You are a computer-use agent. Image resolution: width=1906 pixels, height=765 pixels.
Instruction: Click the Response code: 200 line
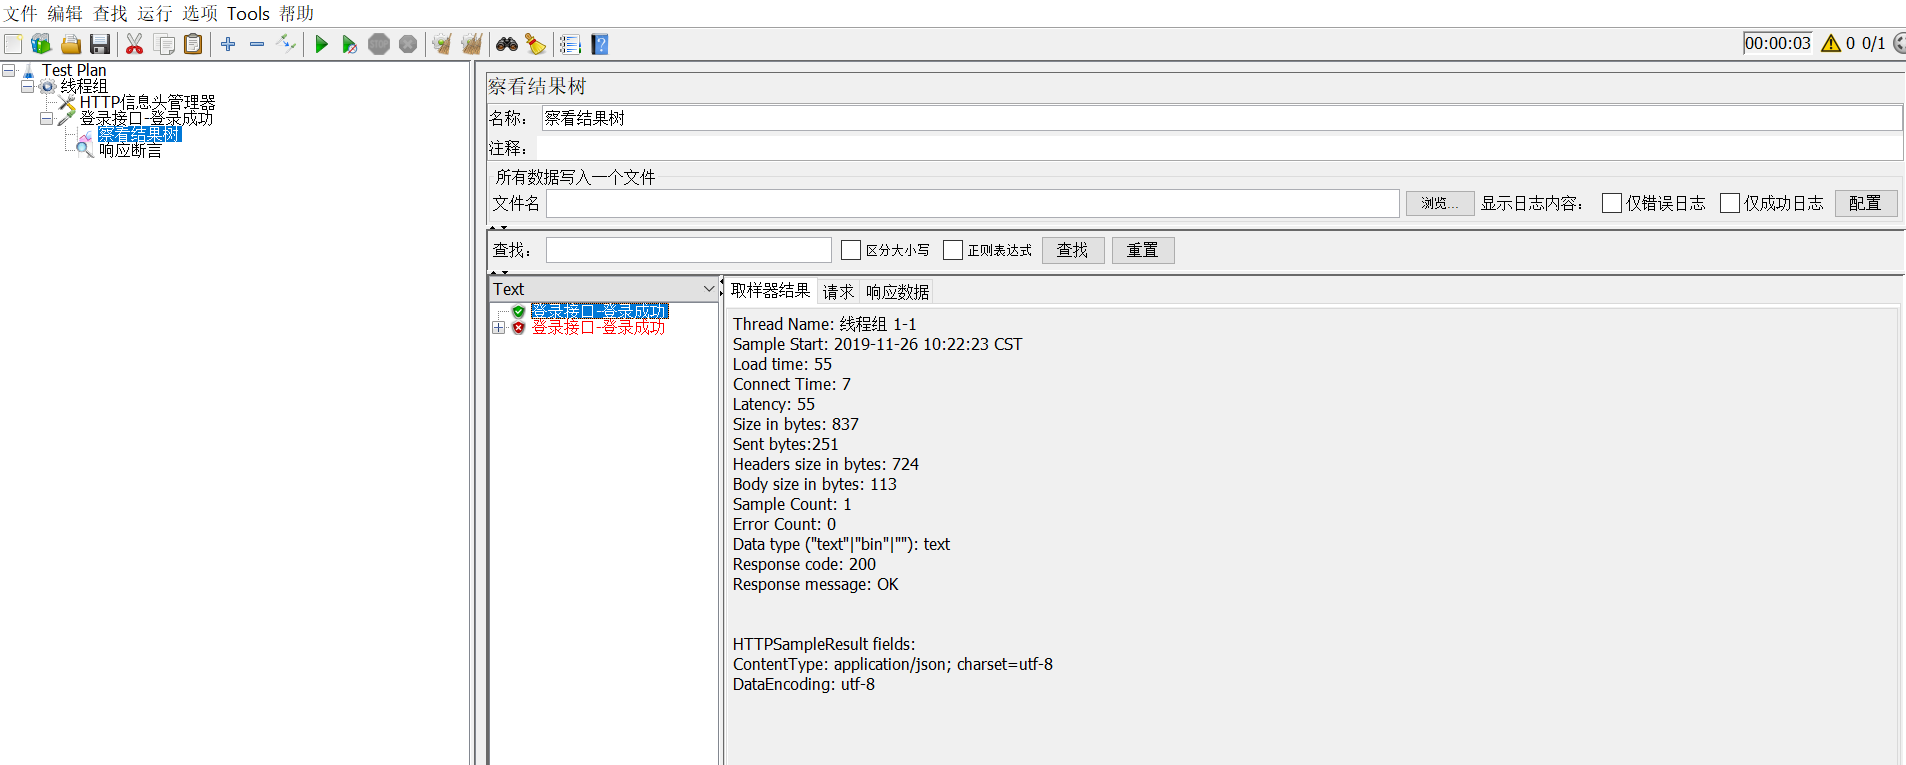[x=804, y=564]
